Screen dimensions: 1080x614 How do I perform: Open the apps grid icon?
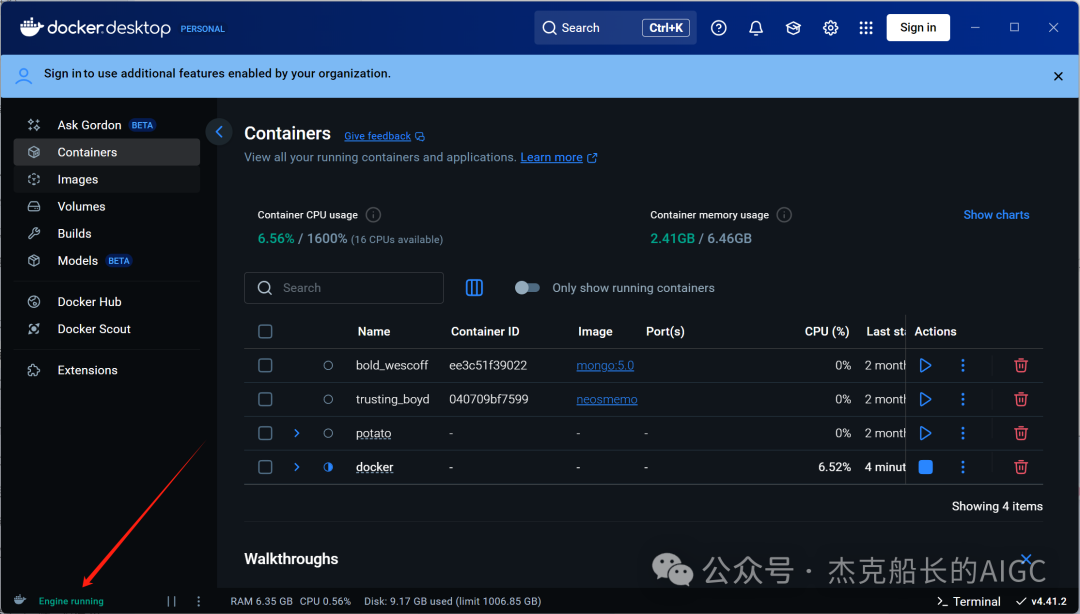pos(866,28)
